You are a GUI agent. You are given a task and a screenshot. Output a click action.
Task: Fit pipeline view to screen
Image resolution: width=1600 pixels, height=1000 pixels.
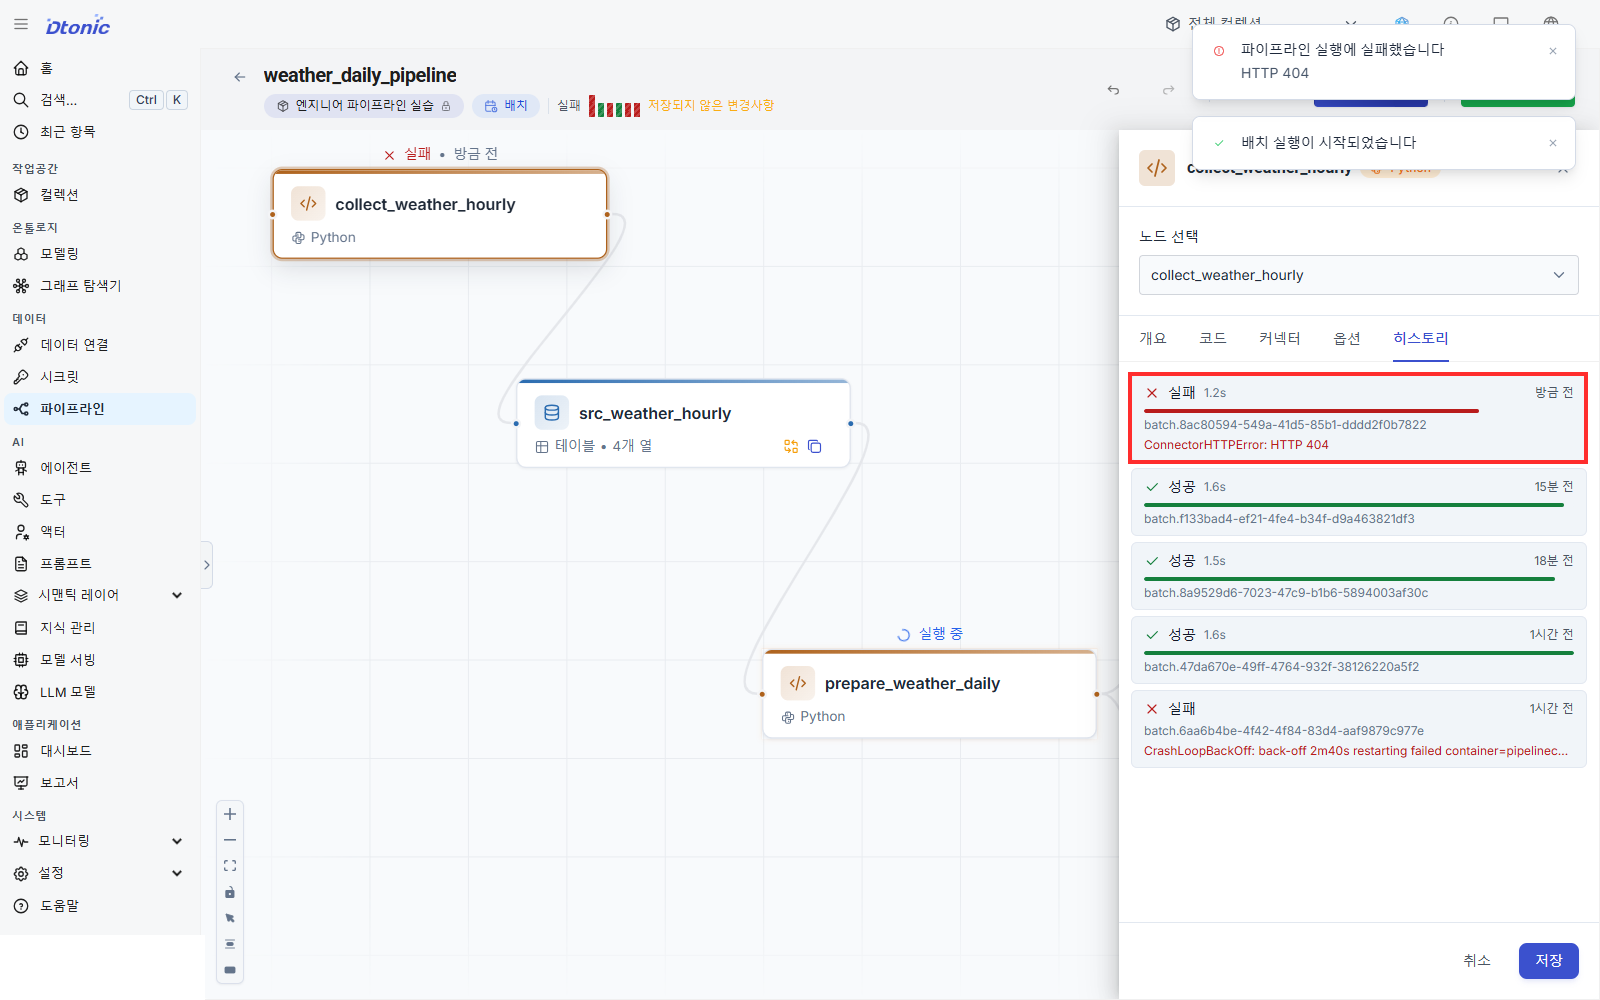230,866
